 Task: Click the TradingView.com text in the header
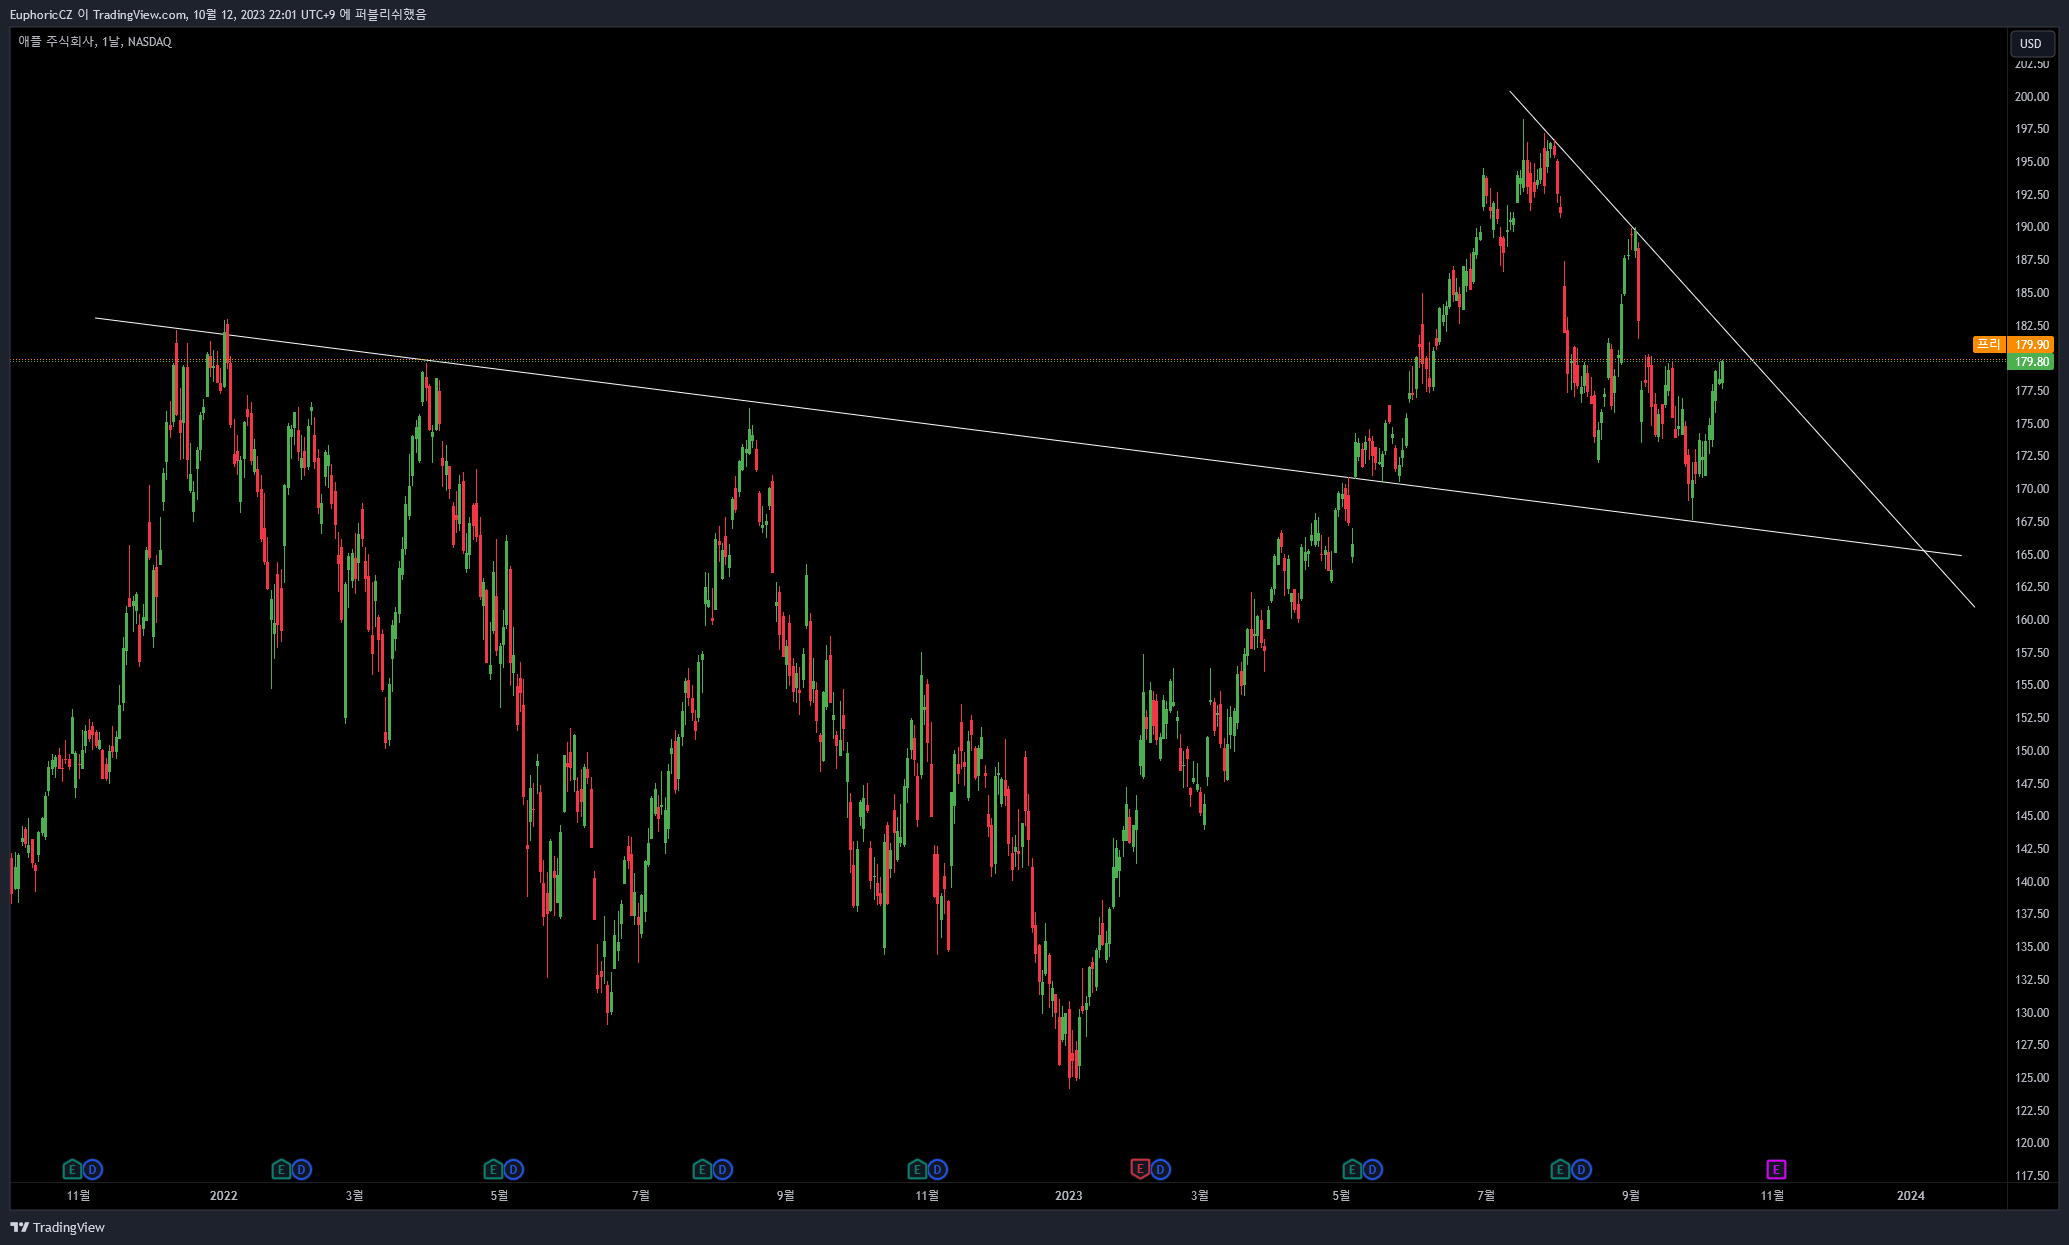click(x=140, y=14)
